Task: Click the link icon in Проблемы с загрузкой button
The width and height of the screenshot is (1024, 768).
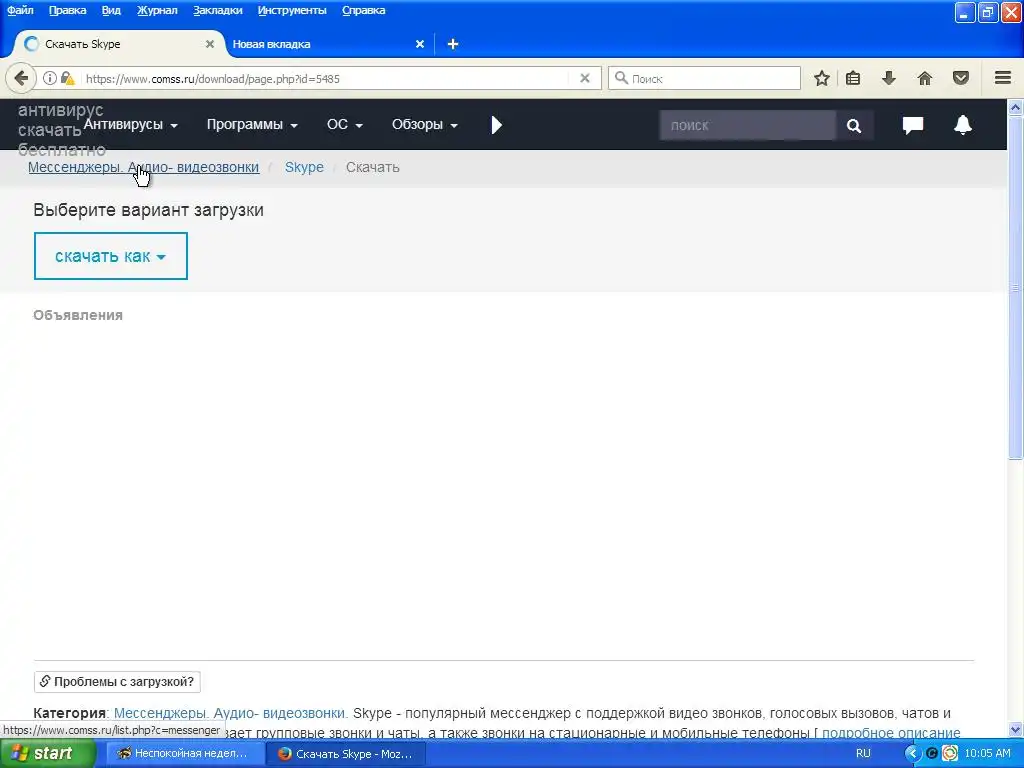Action: pos(44,681)
